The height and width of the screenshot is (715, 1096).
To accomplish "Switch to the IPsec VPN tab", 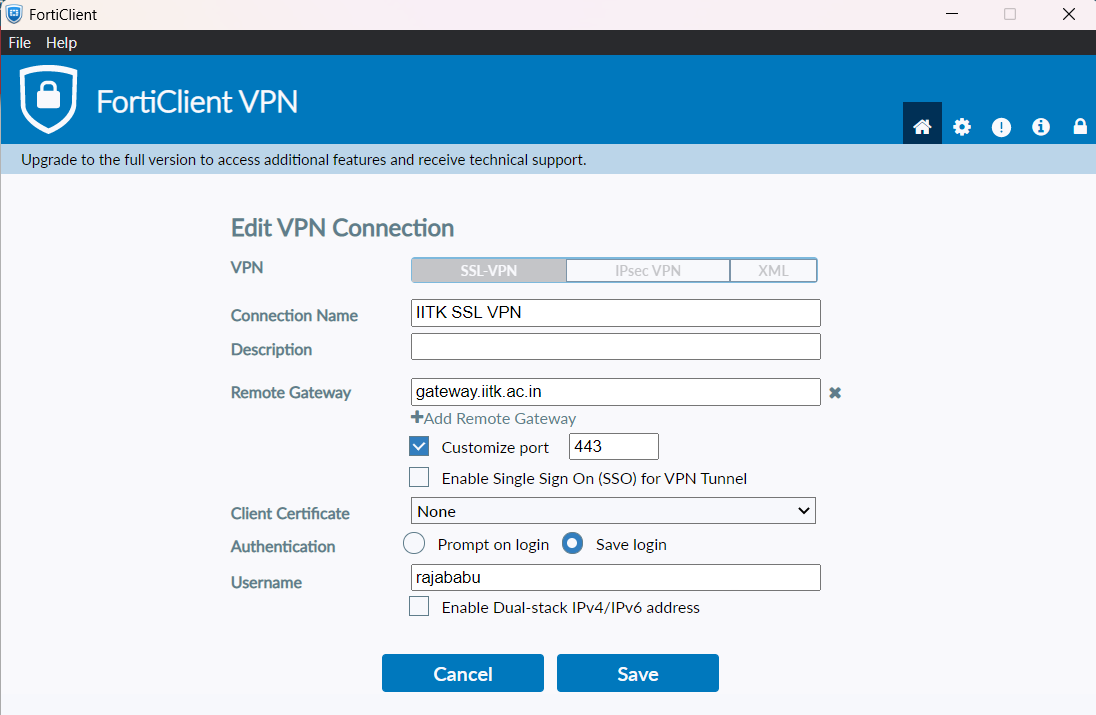I will [648, 270].
